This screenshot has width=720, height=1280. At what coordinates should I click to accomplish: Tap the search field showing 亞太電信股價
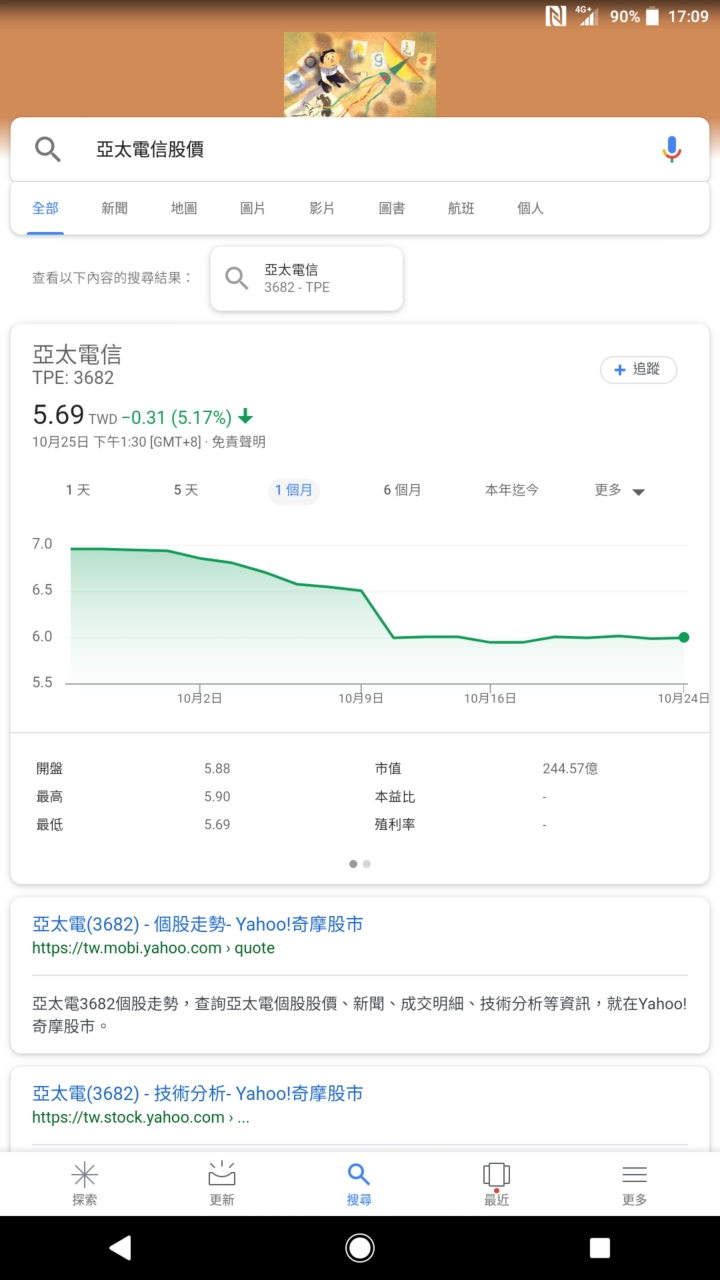coord(360,149)
